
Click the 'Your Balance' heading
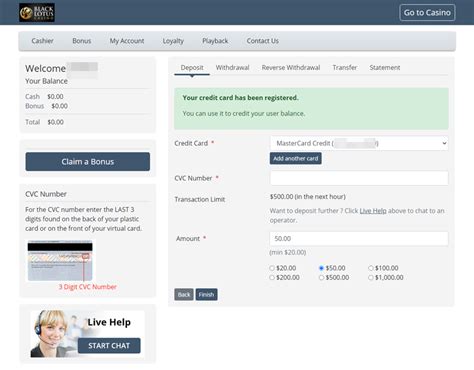46,81
